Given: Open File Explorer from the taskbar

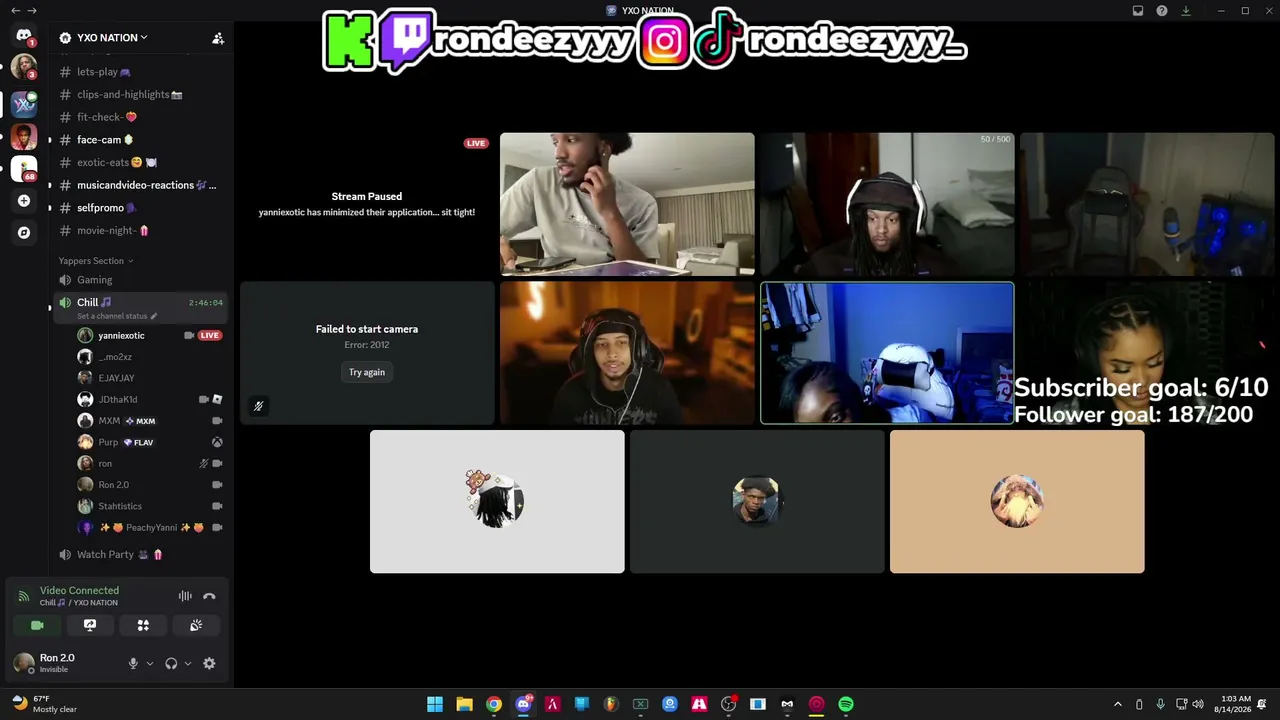Looking at the screenshot, I should click(464, 704).
